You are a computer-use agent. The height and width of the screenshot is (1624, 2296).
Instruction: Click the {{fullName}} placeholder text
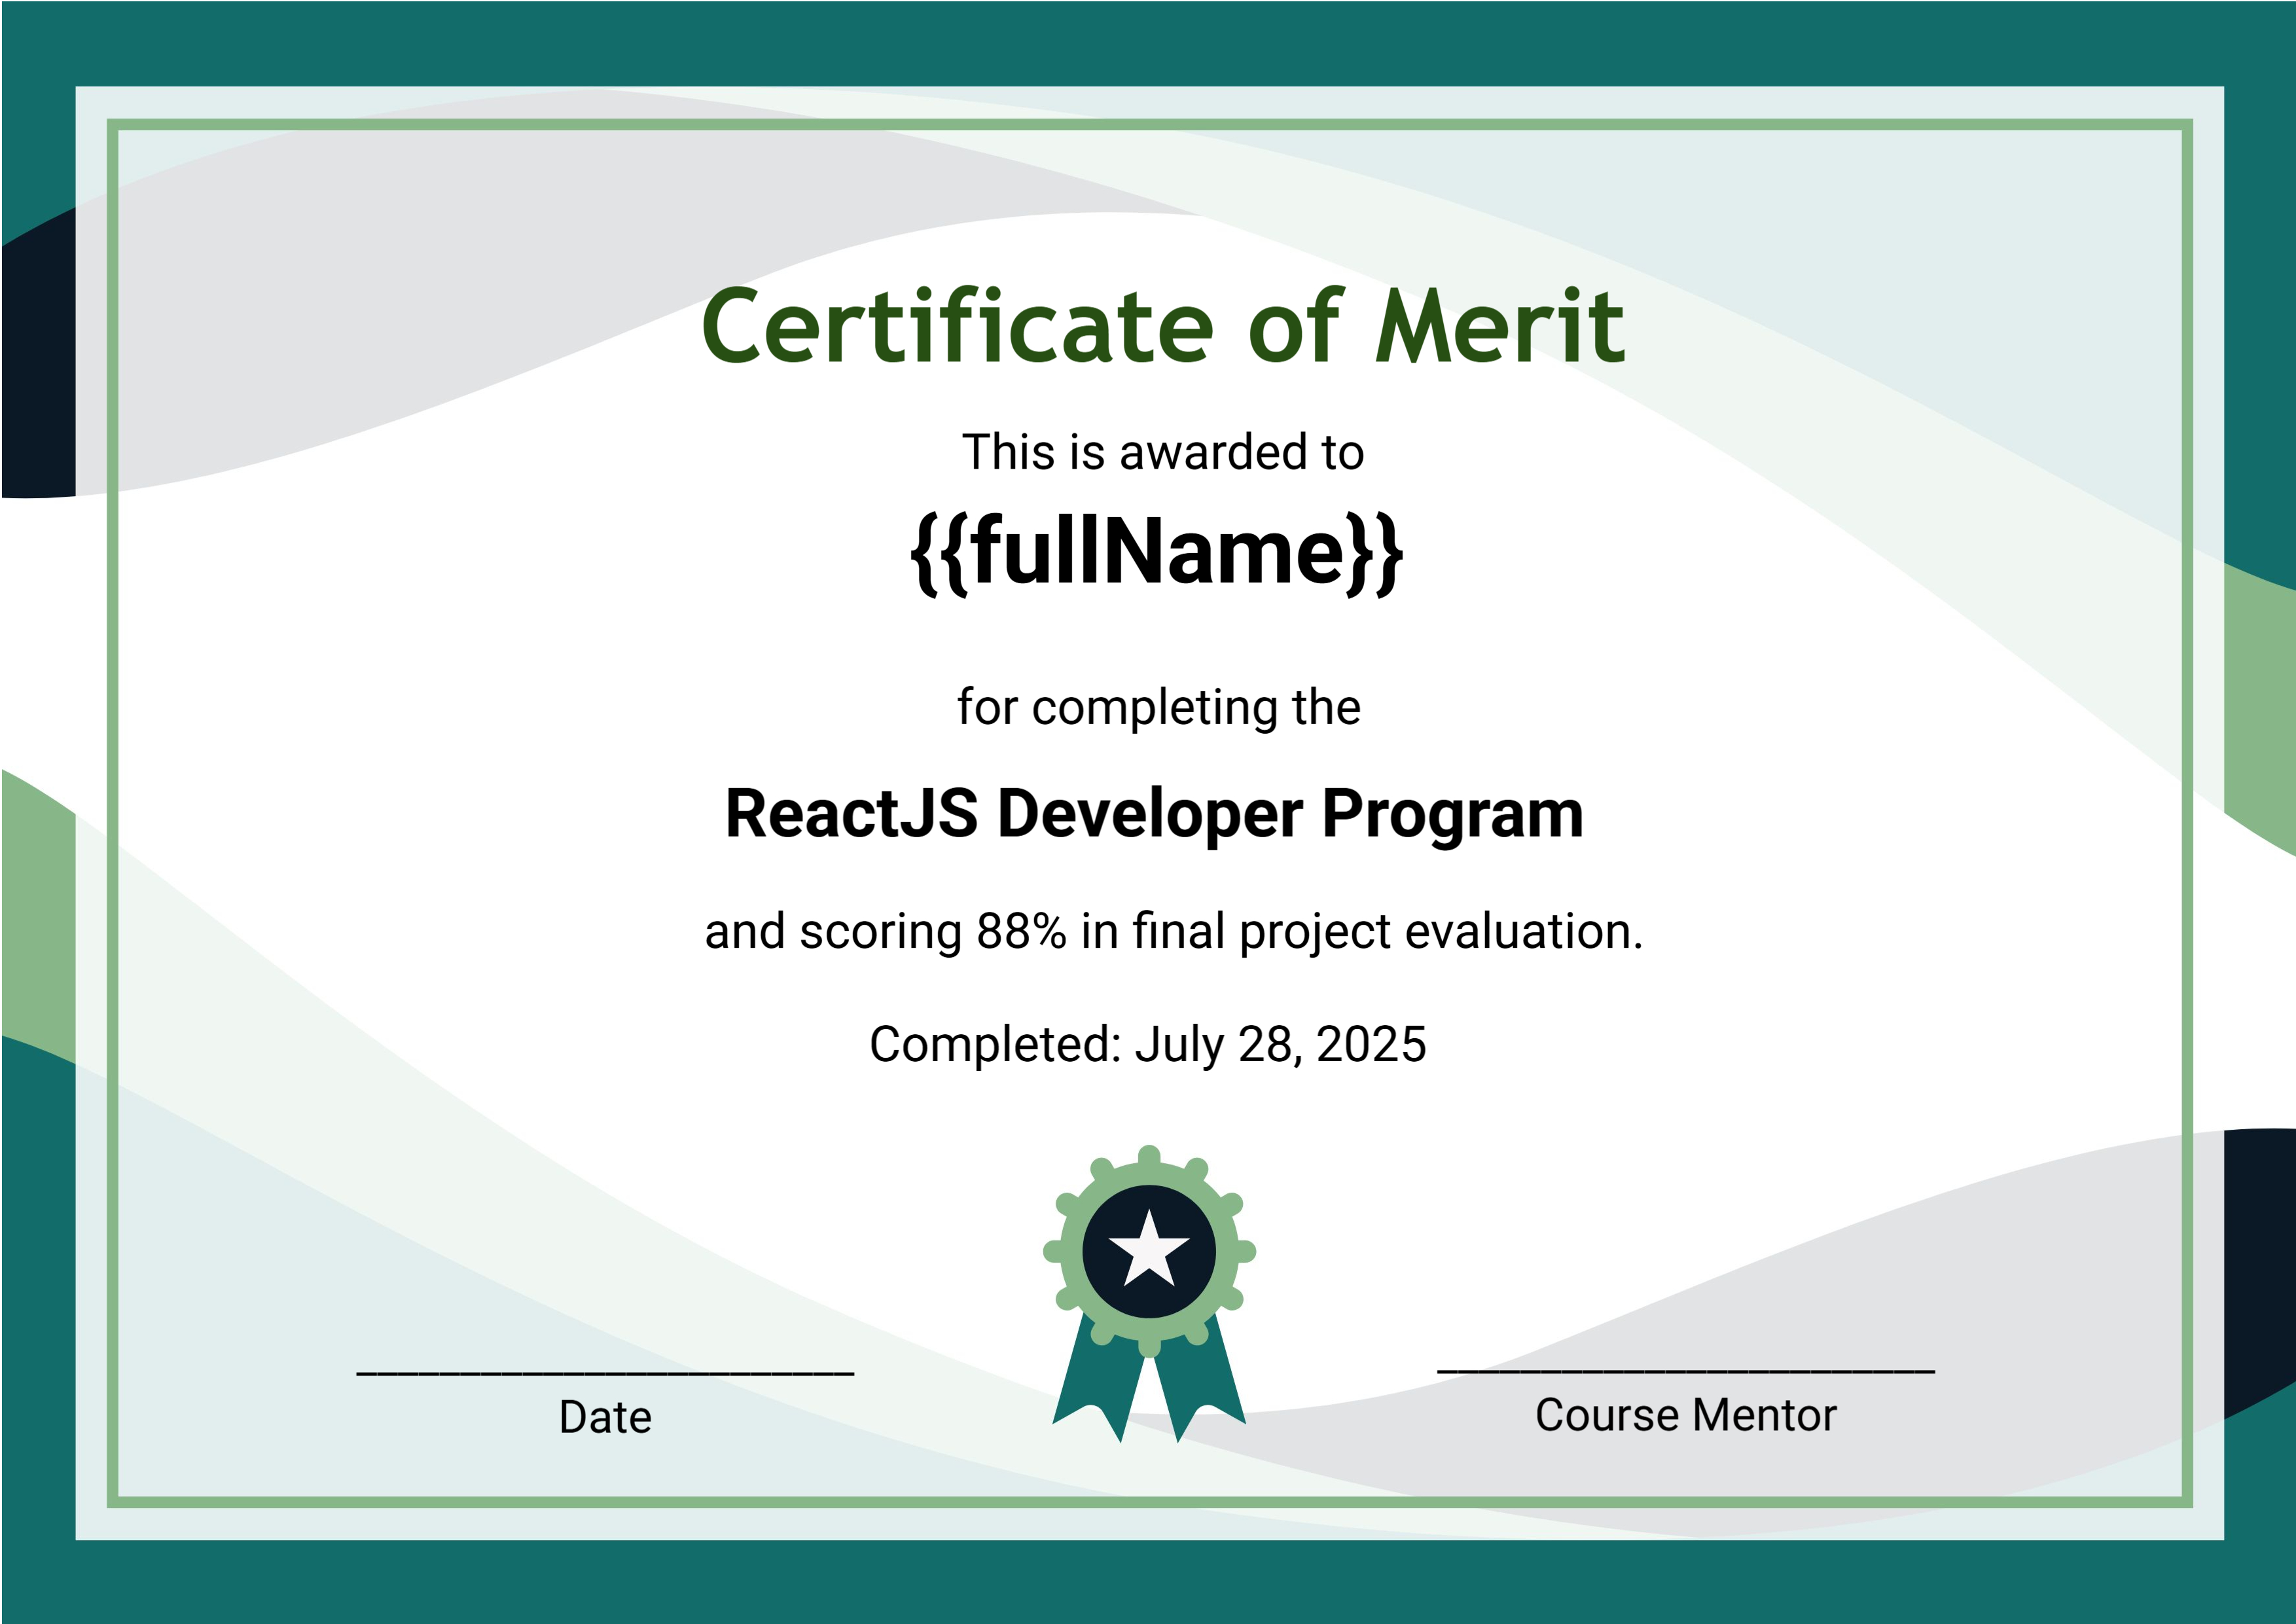1157,552
